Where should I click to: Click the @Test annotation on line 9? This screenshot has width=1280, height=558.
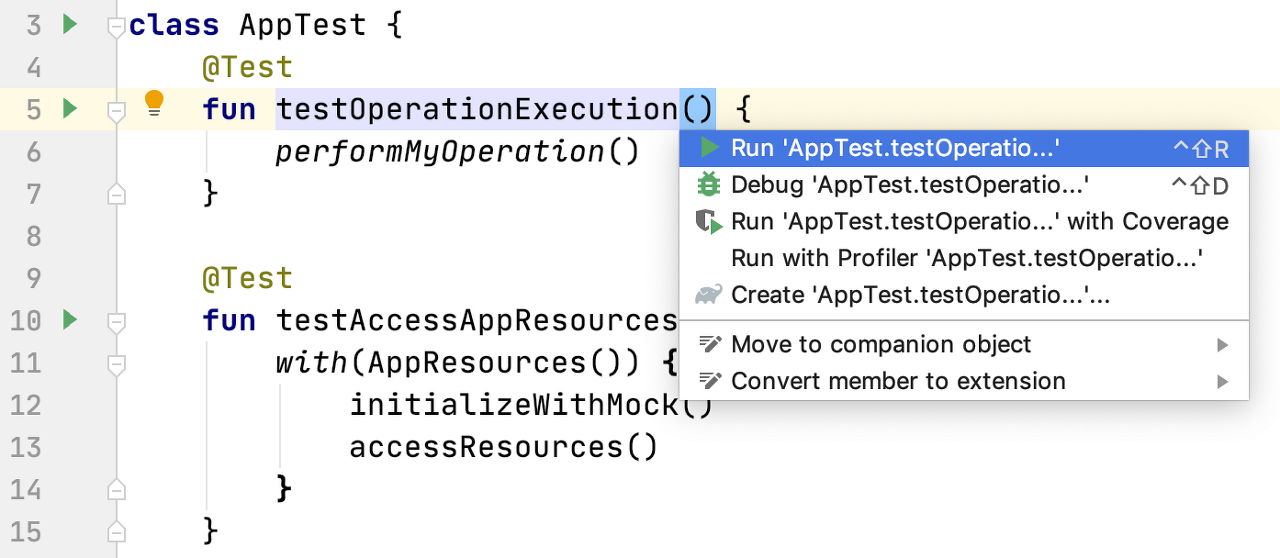247,278
